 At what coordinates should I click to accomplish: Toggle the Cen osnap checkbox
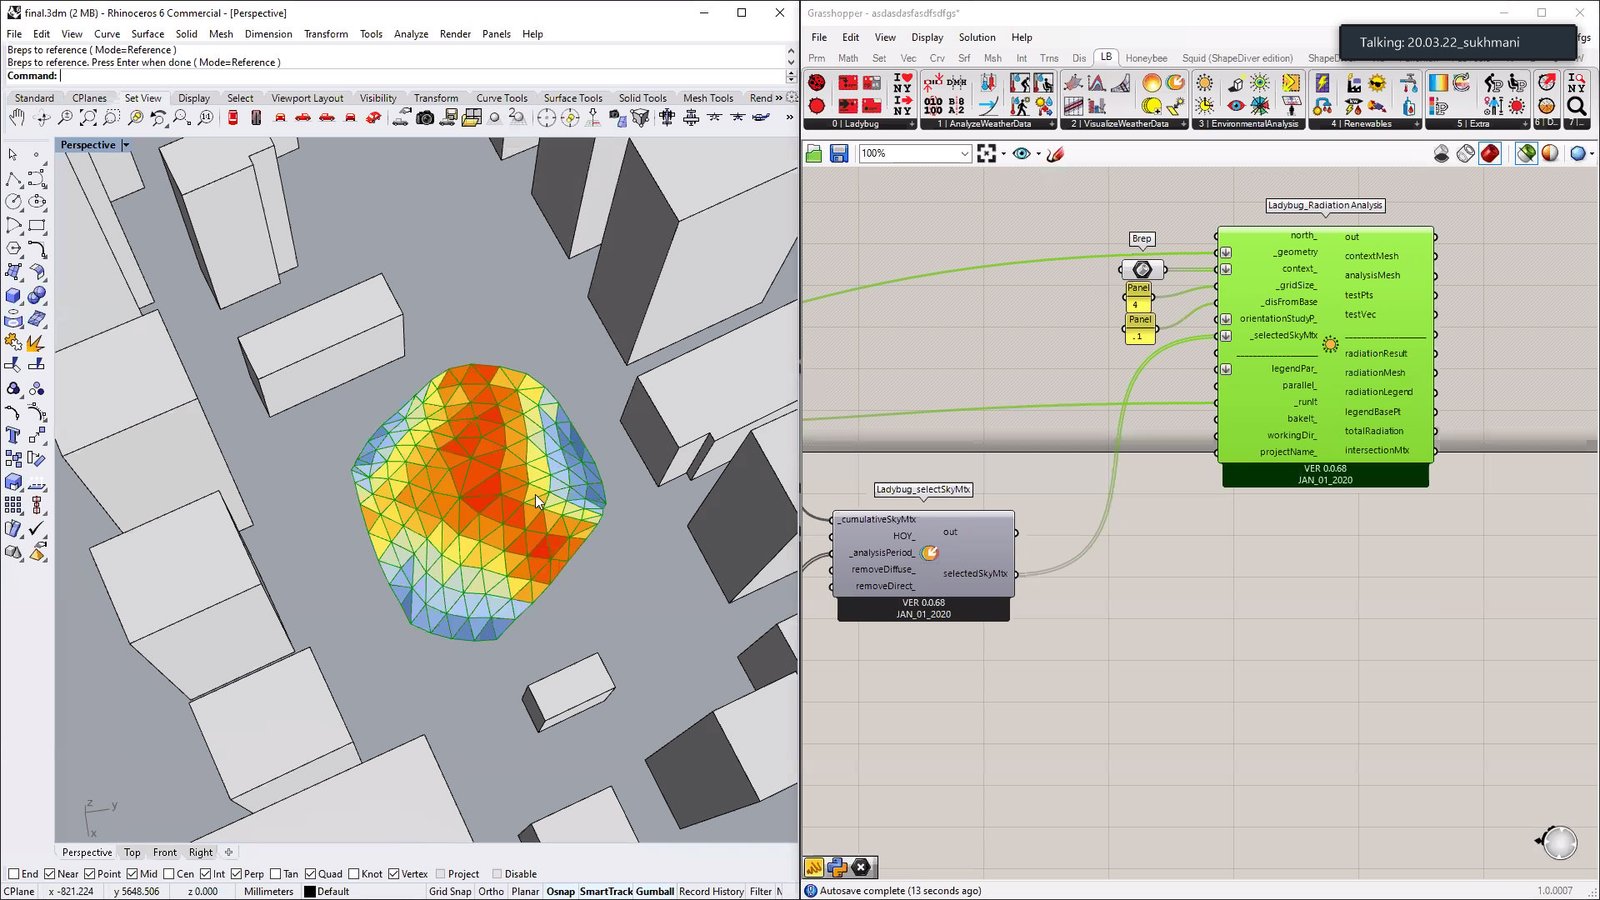point(169,874)
